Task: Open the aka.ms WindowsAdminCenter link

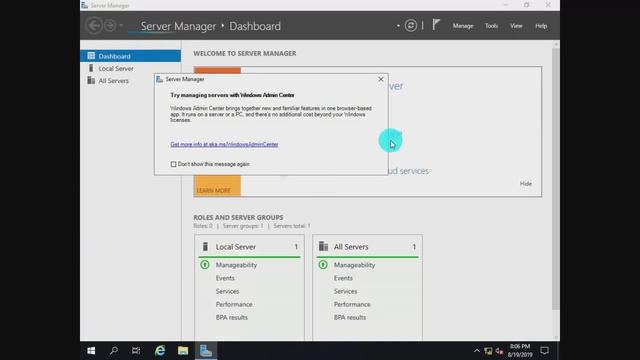Action: point(224,144)
